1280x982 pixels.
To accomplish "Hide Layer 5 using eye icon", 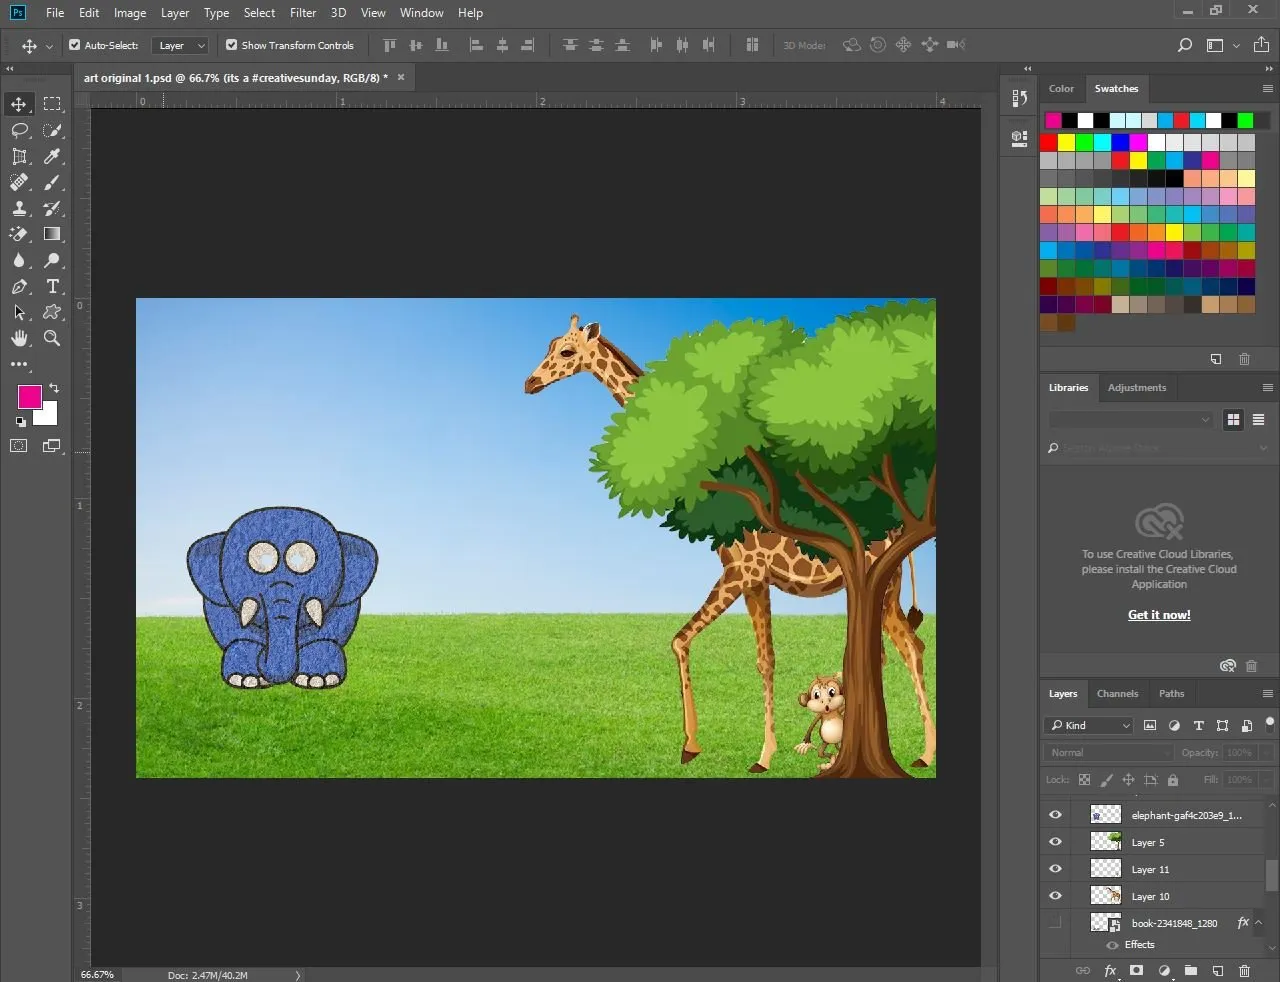I will click(x=1055, y=842).
